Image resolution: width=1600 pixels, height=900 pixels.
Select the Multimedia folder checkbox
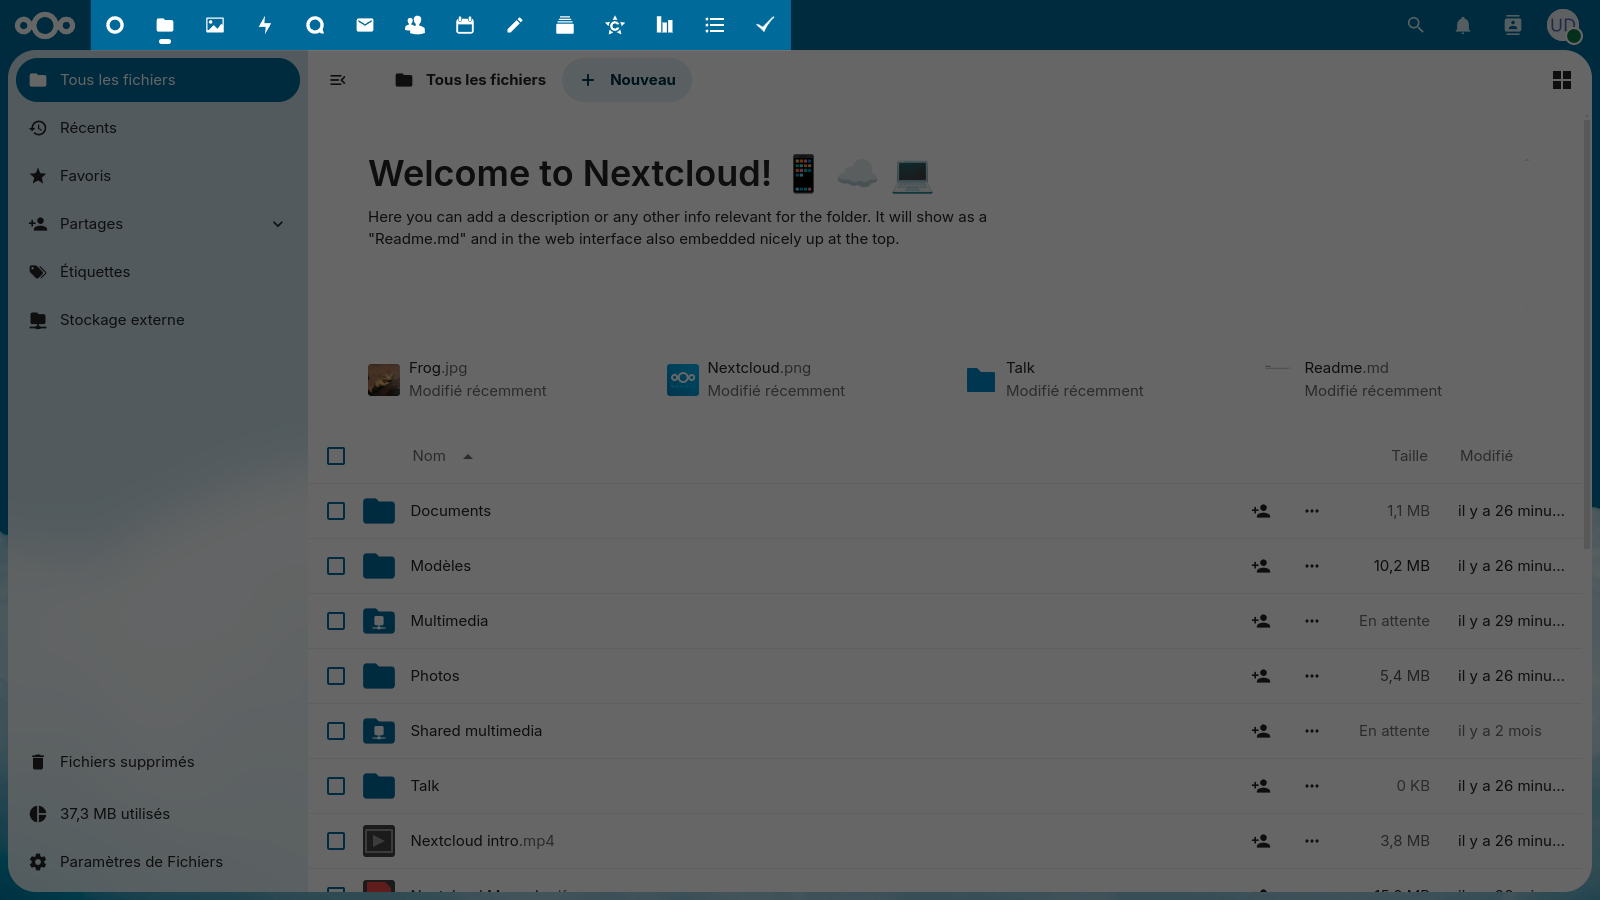tap(336, 621)
